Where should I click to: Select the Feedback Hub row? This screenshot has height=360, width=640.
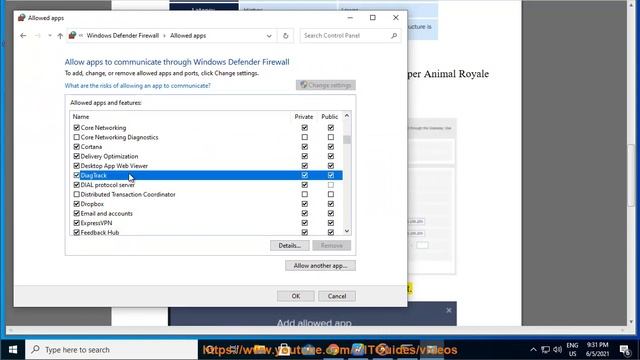pyautogui.click(x=206, y=232)
